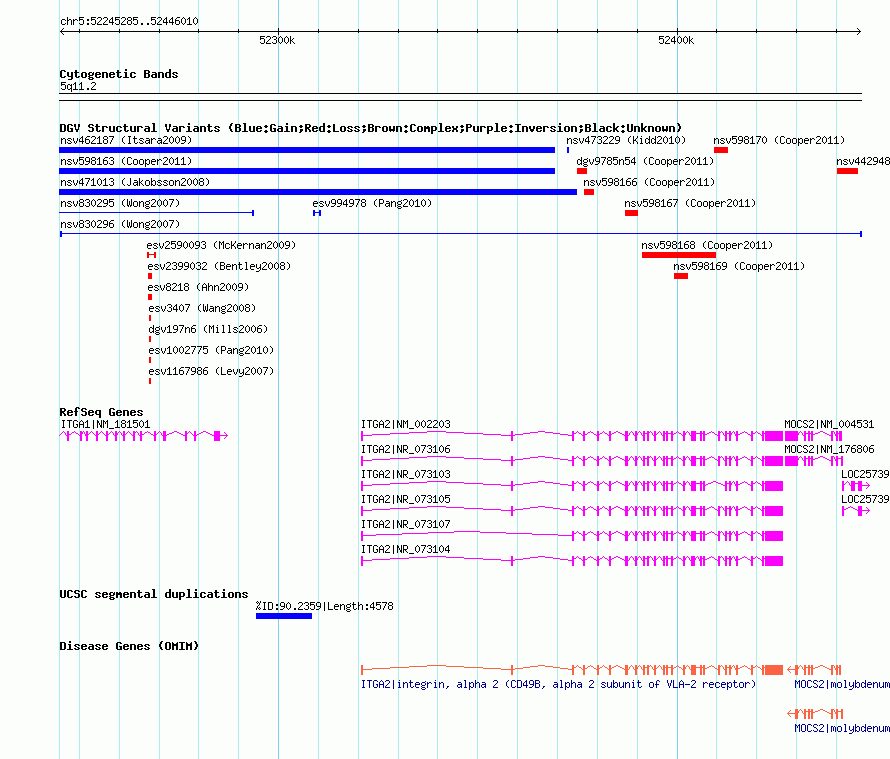
Task: Click the segmental duplication %ID:90.2359 blue bar
Action: pyautogui.click(x=284, y=616)
